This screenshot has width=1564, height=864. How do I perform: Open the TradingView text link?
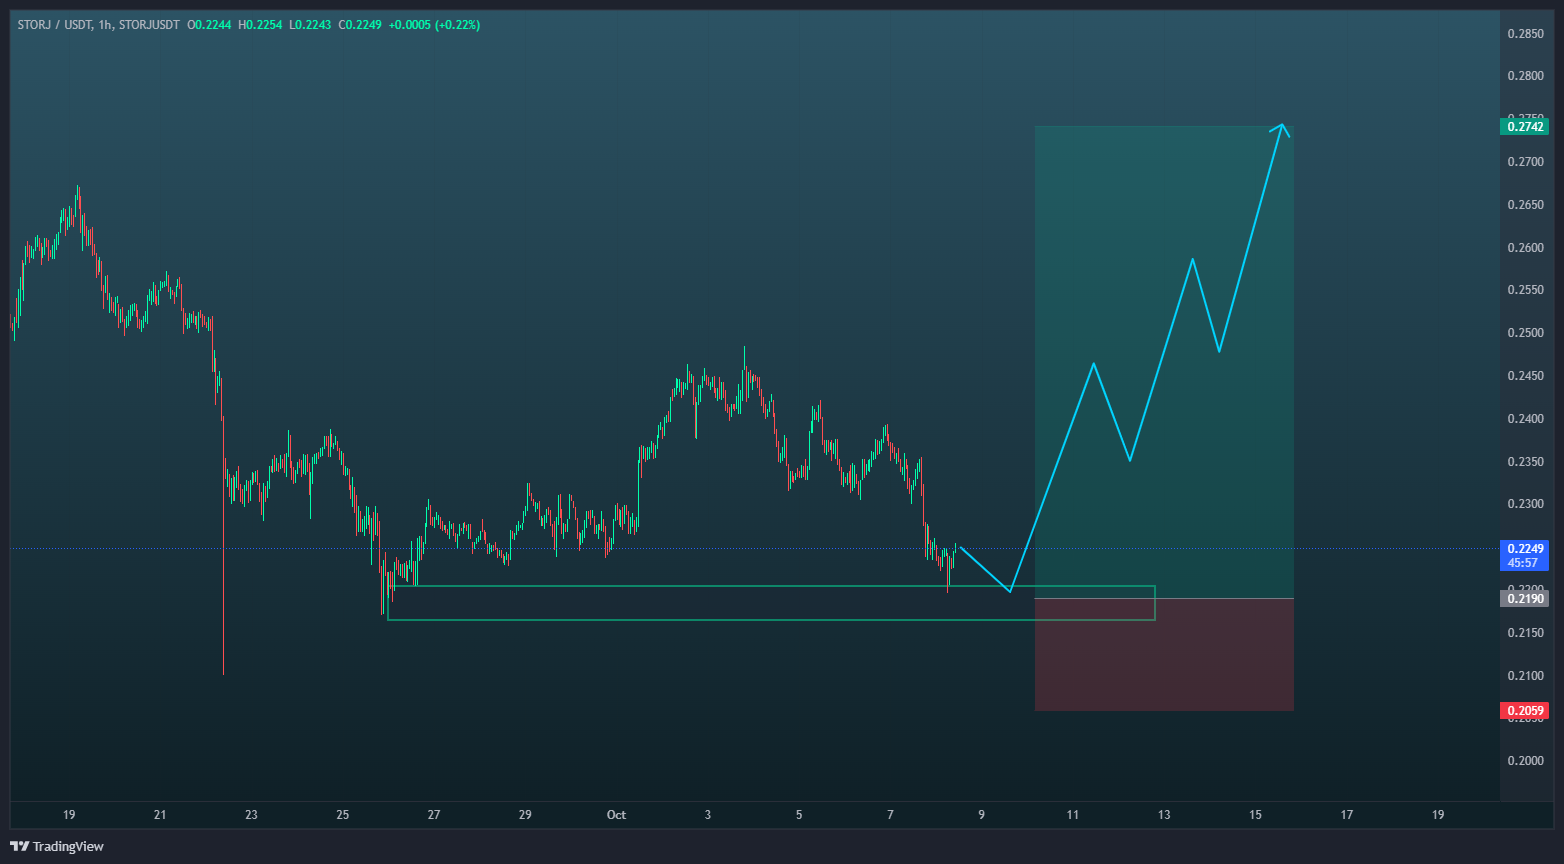pos(68,847)
